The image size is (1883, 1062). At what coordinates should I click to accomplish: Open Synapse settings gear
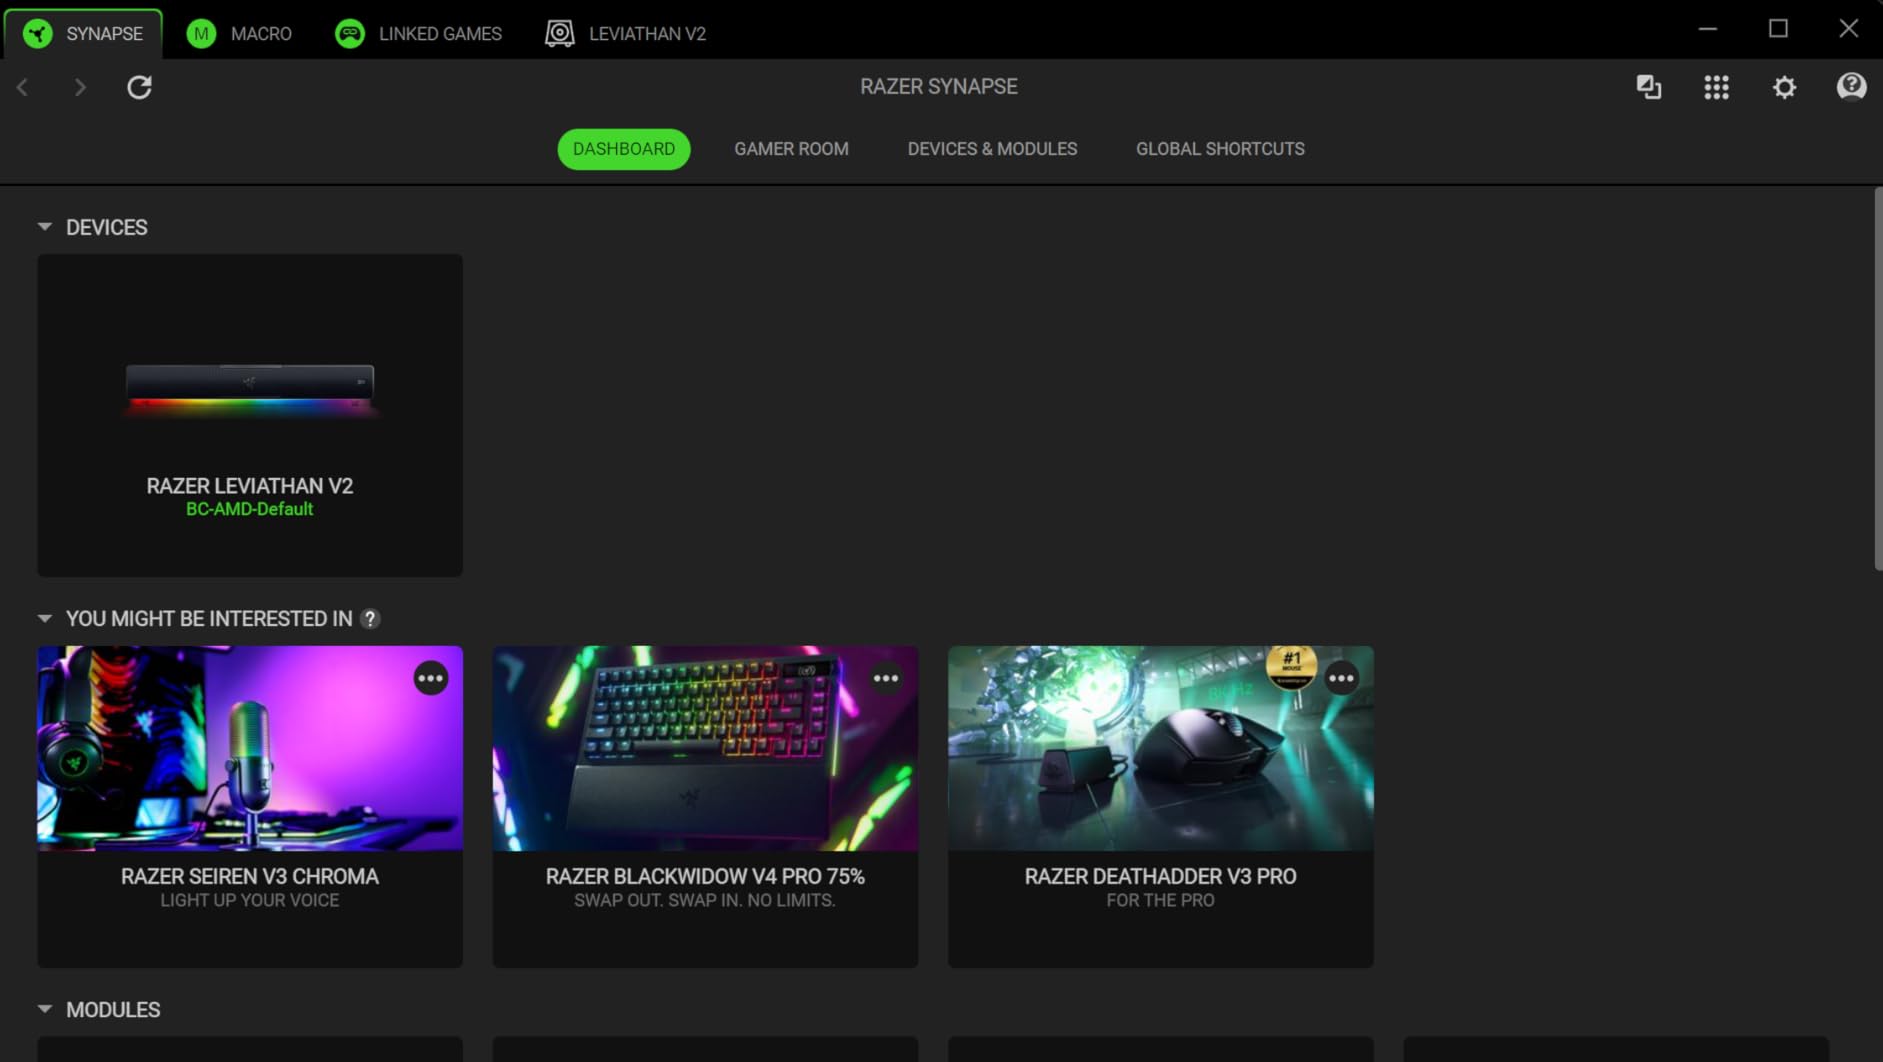click(x=1784, y=87)
